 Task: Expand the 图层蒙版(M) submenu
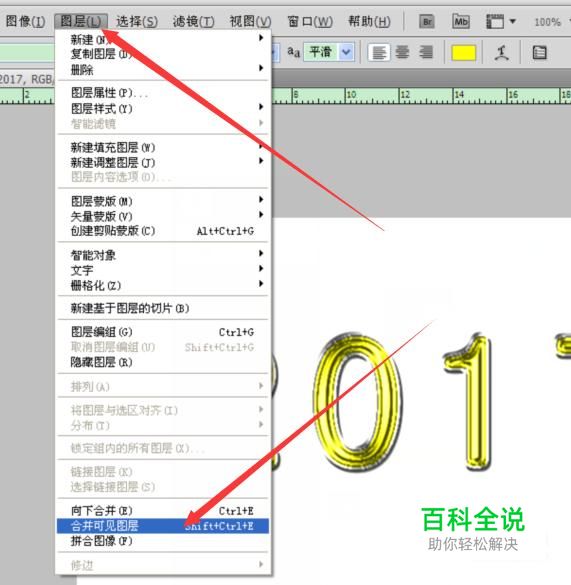(x=163, y=201)
